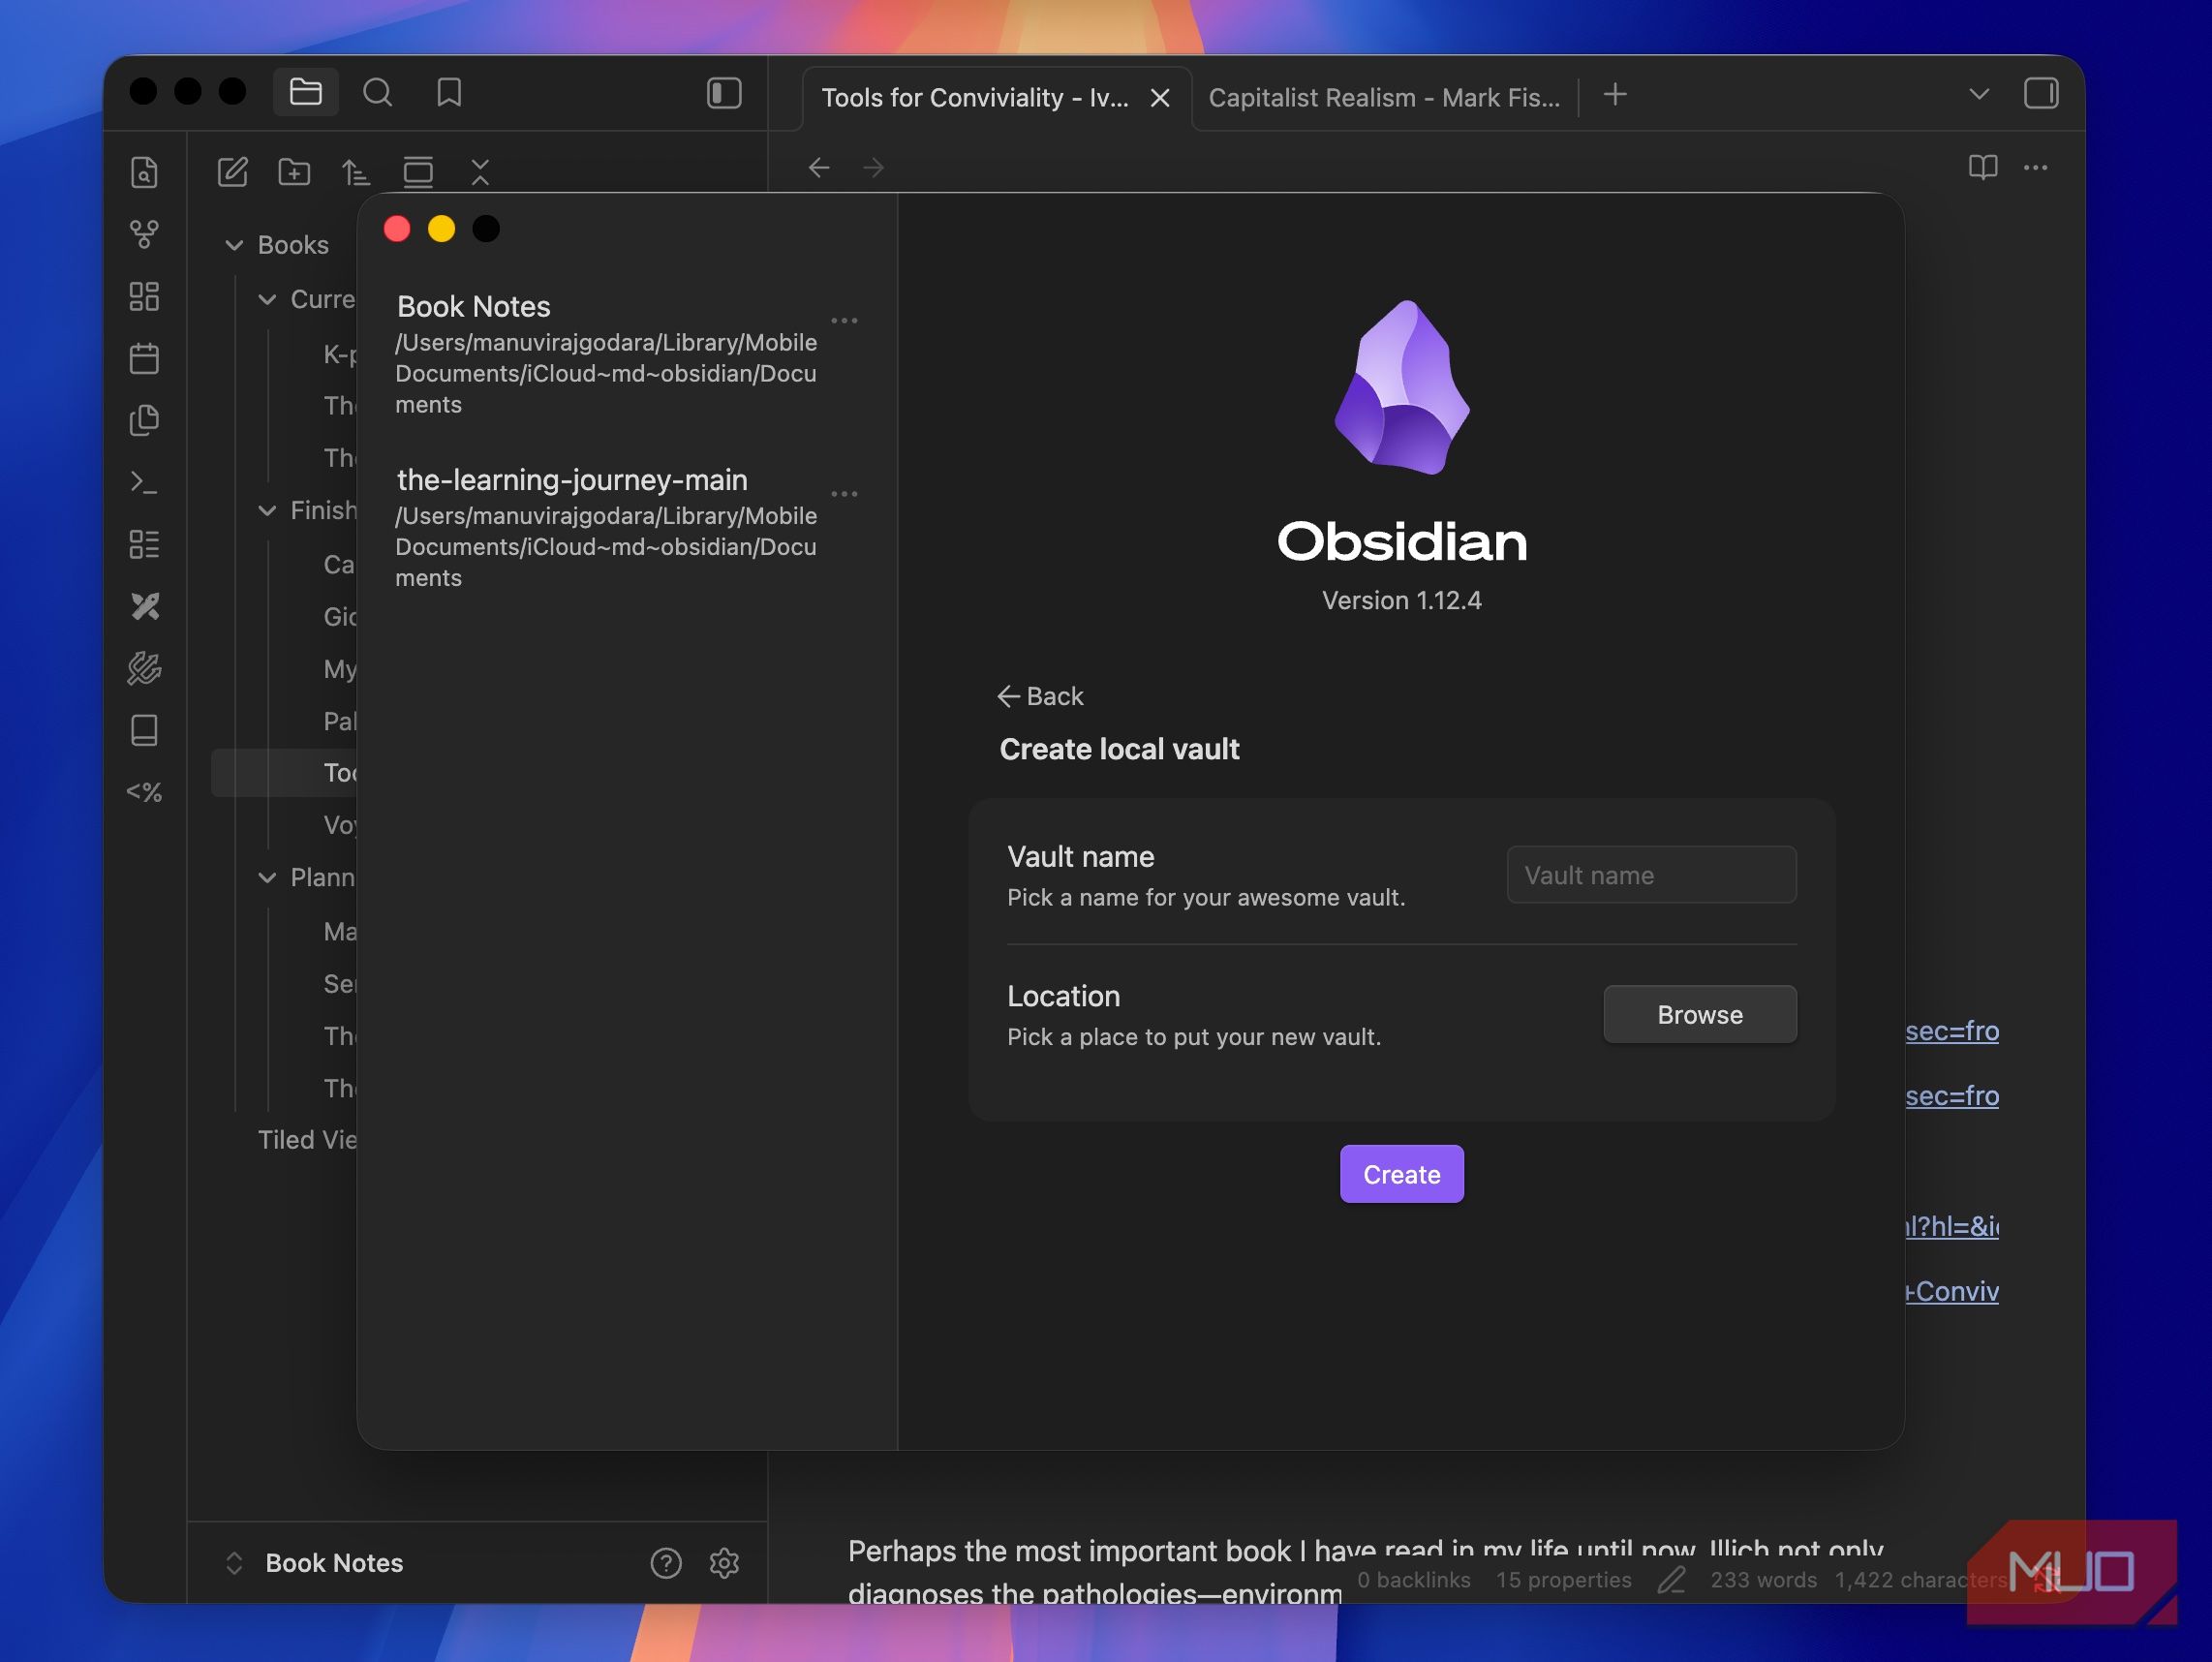Screen dimensions: 2212x1662
Task: Open the command palette ribbon icon
Action: (144, 482)
